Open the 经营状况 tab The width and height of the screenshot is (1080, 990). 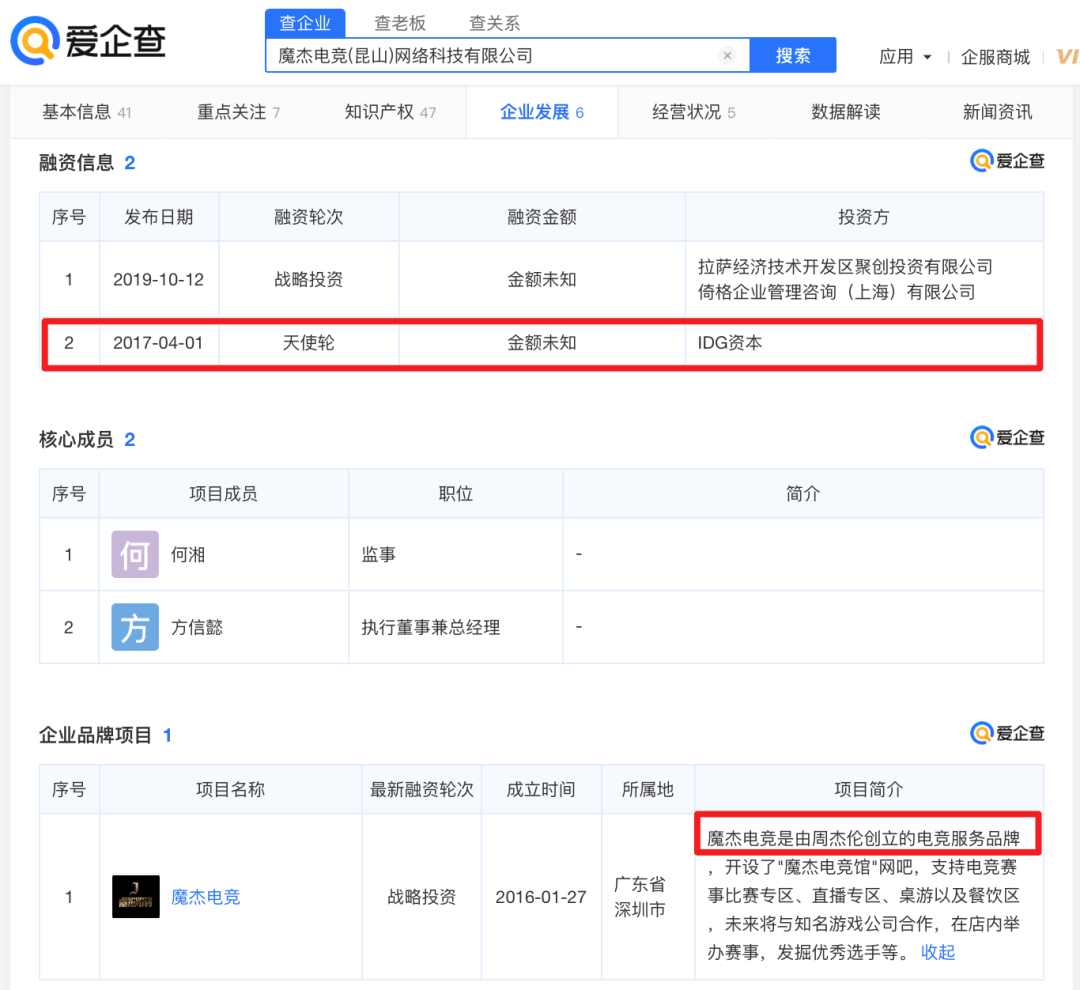click(x=694, y=112)
